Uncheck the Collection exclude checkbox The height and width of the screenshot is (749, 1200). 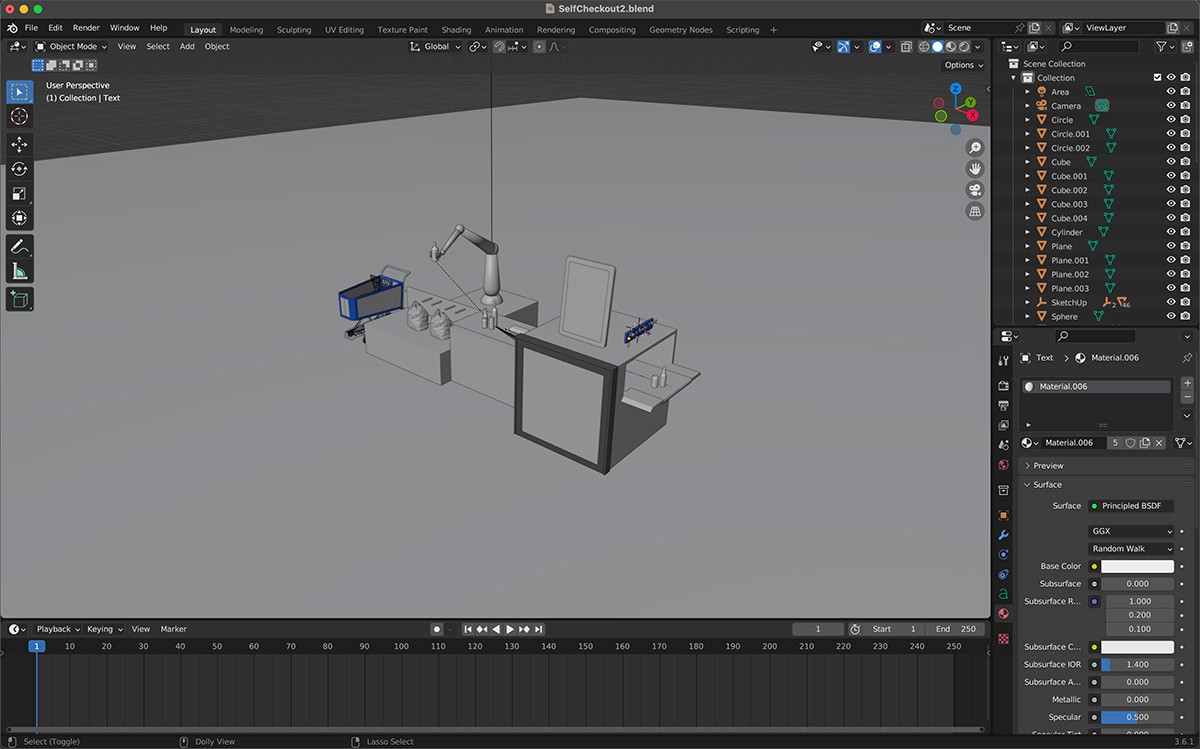[1157, 78]
